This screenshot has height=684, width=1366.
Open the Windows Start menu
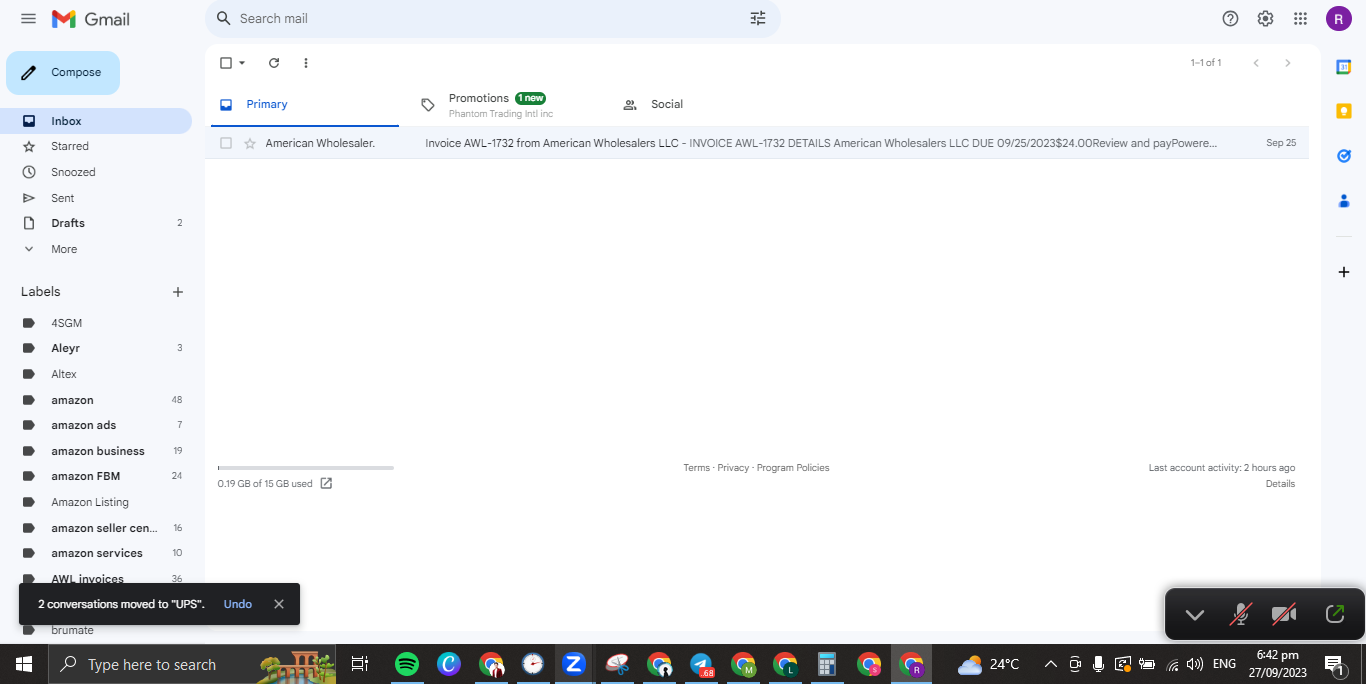(24, 664)
